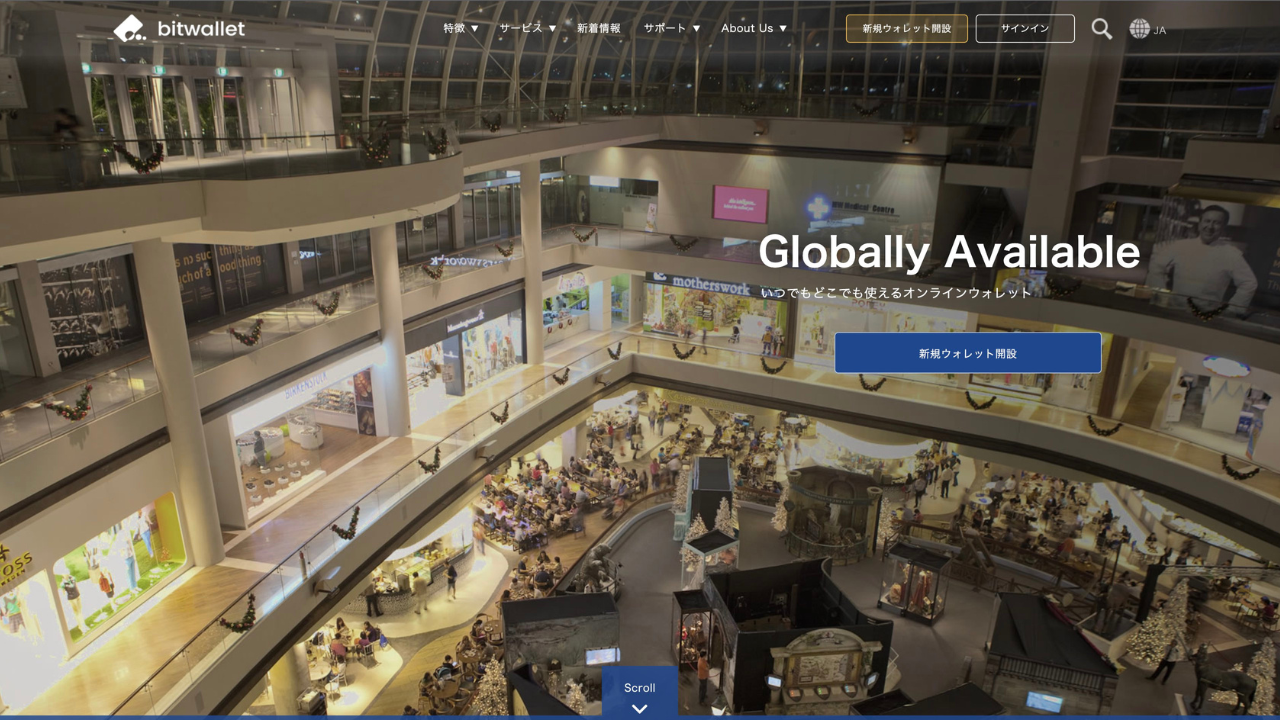This screenshot has width=1280, height=720.
Task: Click the Globally Available headline
Action: 949,251
